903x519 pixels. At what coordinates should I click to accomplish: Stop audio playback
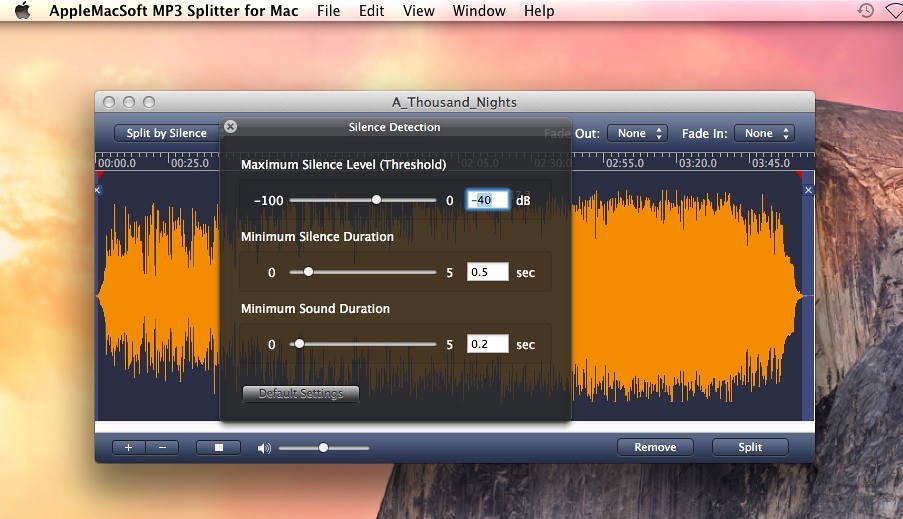218,448
